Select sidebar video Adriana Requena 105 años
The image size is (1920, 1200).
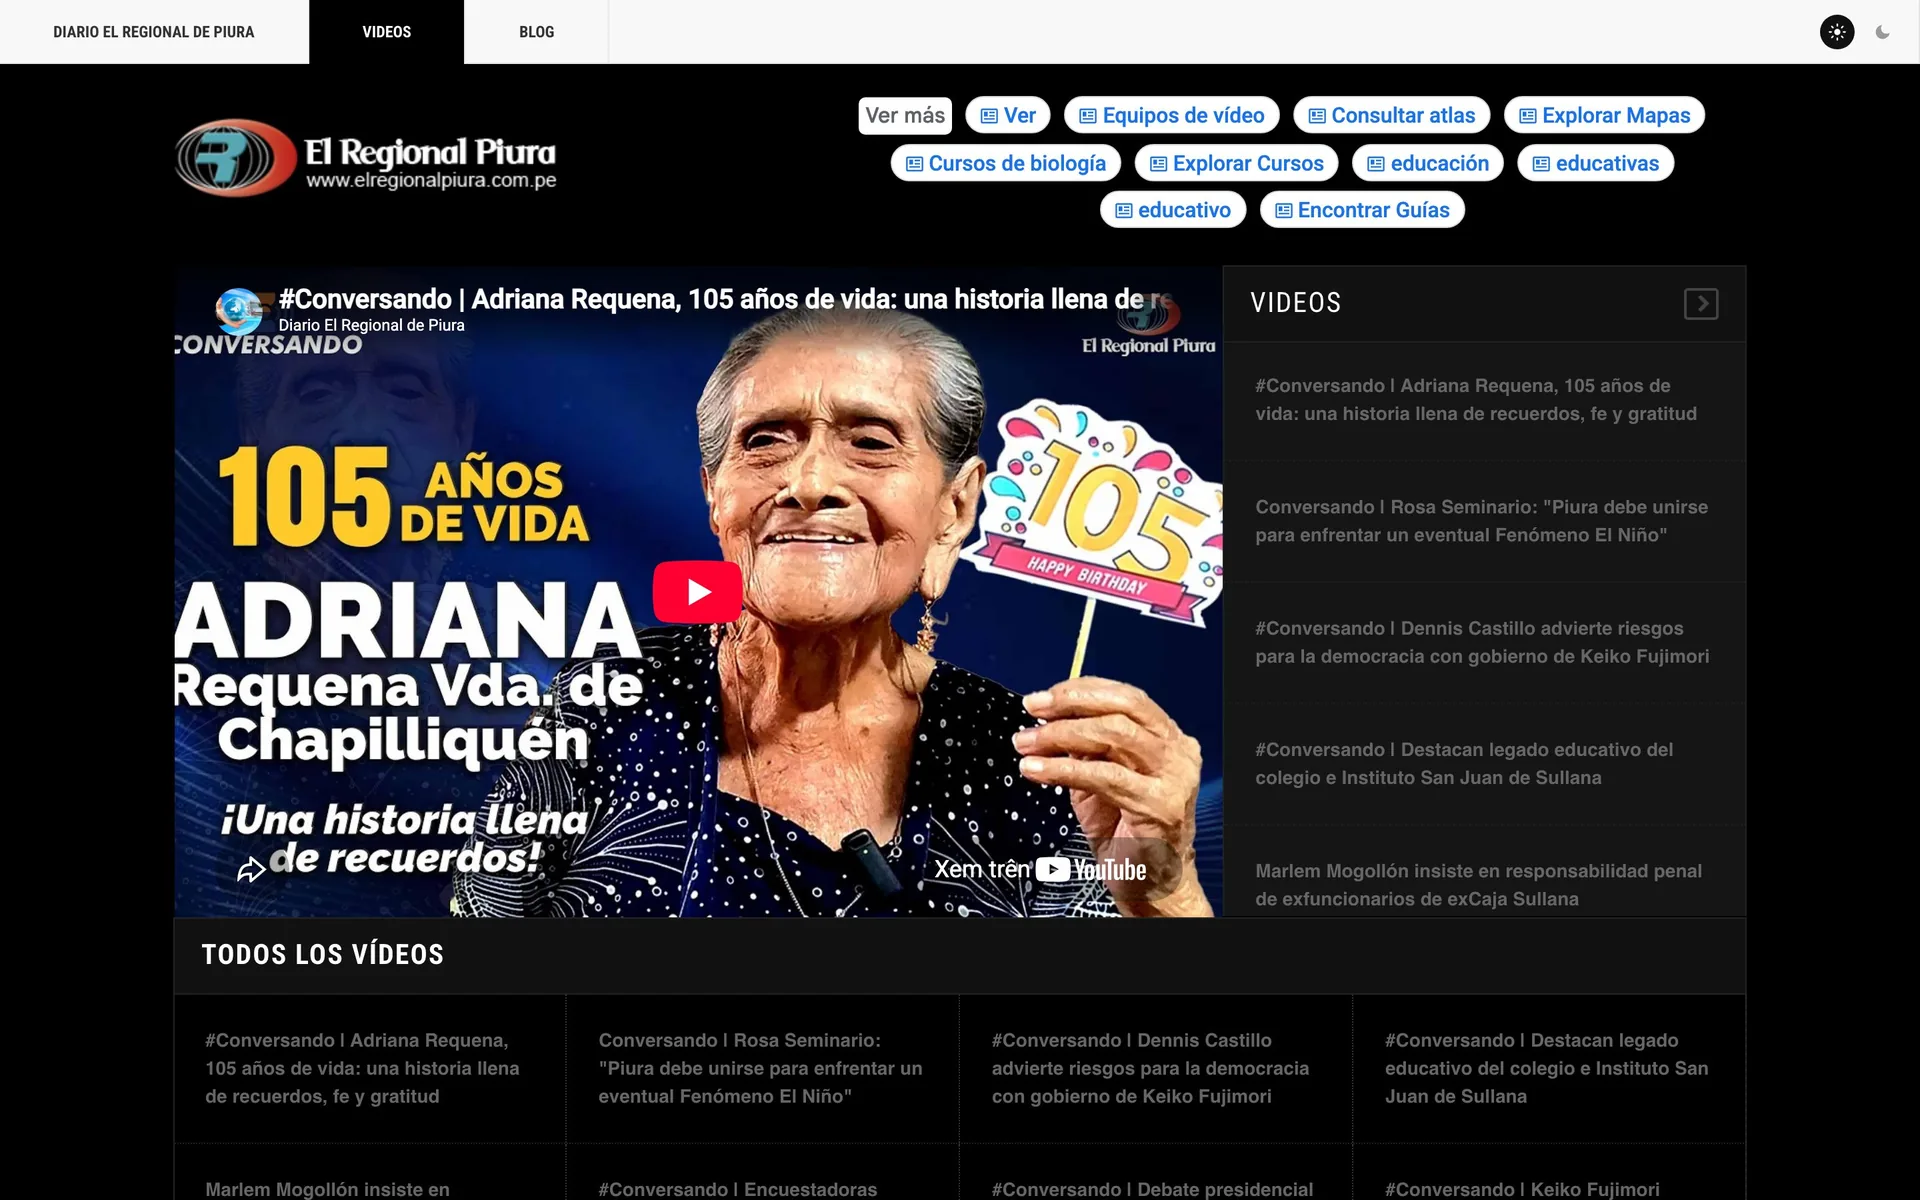1484,400
